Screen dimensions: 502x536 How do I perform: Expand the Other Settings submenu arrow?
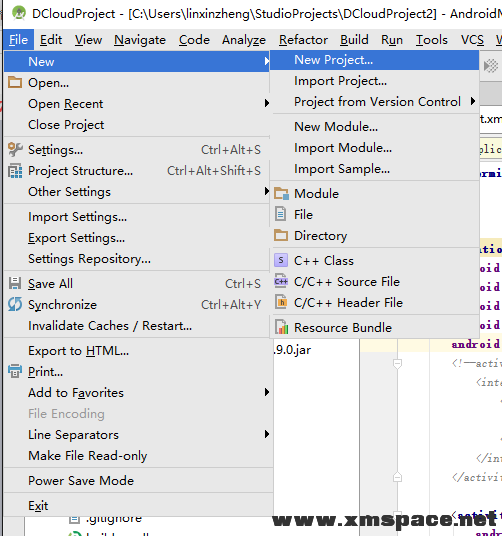267,191
